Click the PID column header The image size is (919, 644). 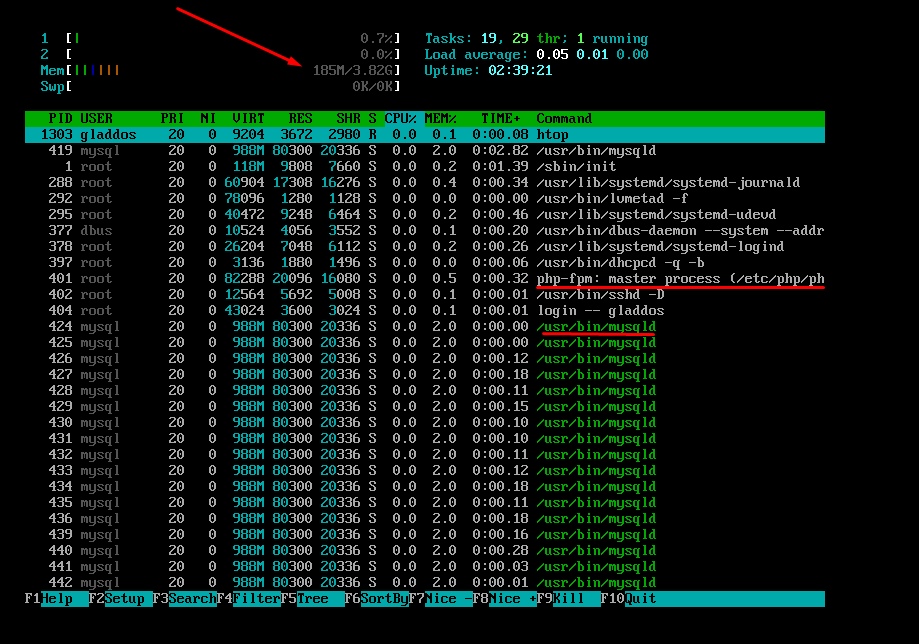(x=60, y=118)
